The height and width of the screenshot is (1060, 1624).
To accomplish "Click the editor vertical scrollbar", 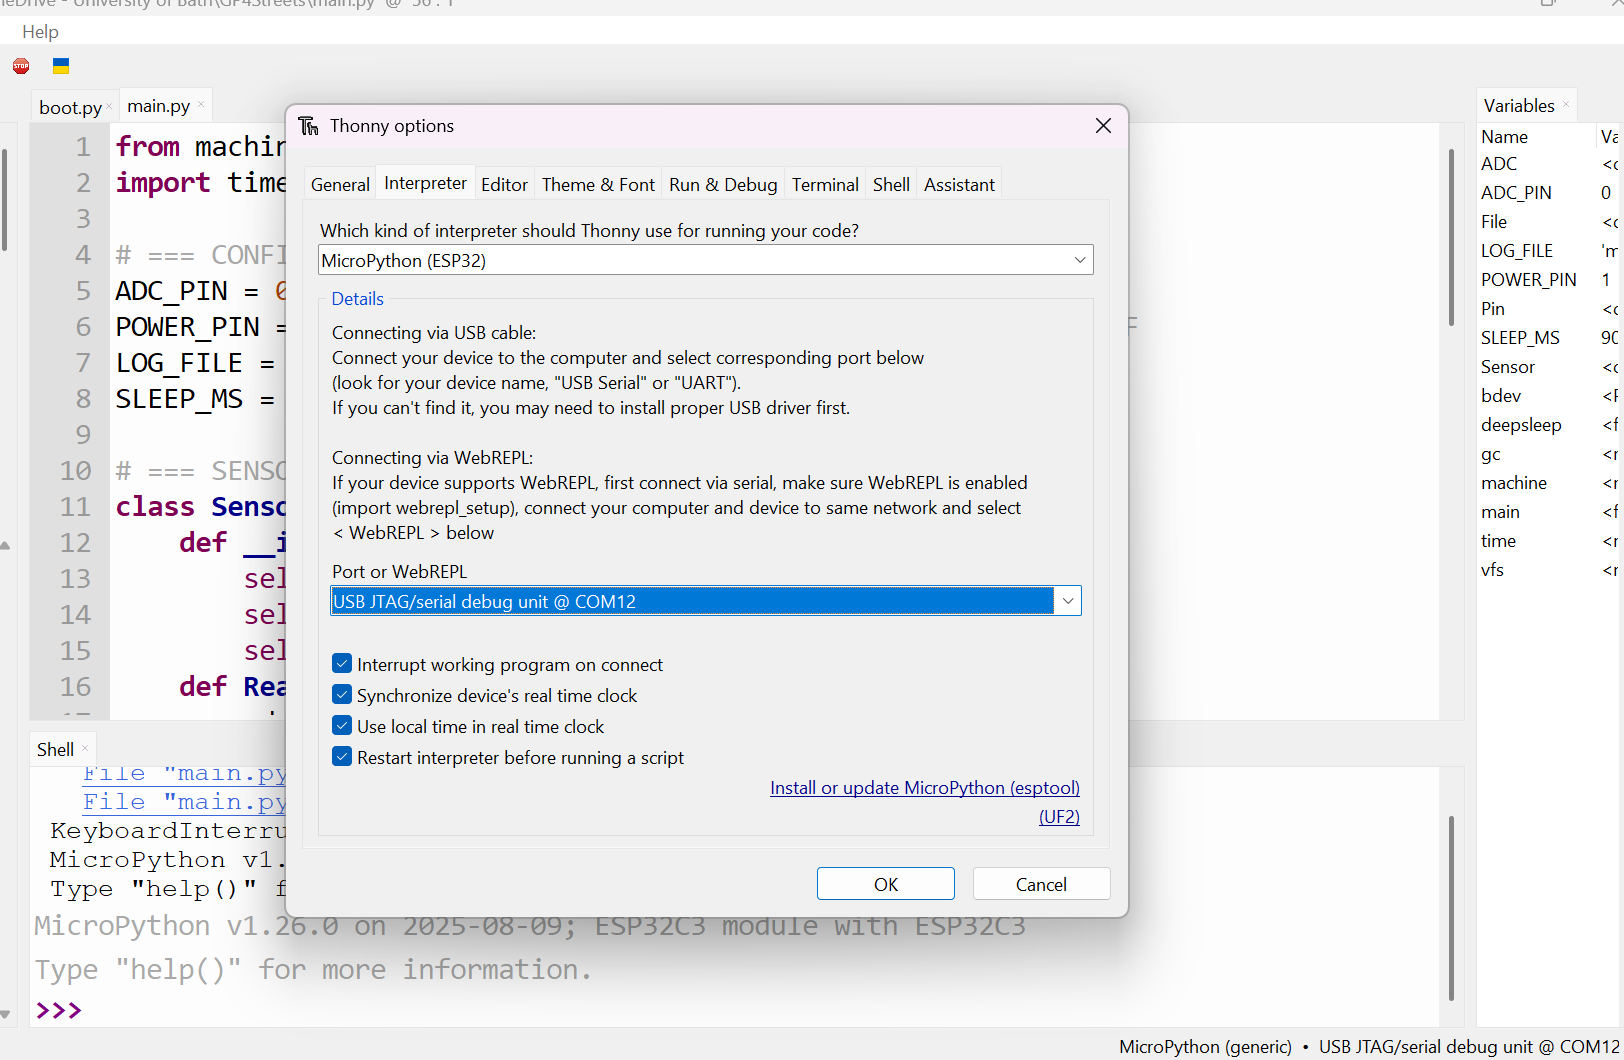I will [1451, 237].
